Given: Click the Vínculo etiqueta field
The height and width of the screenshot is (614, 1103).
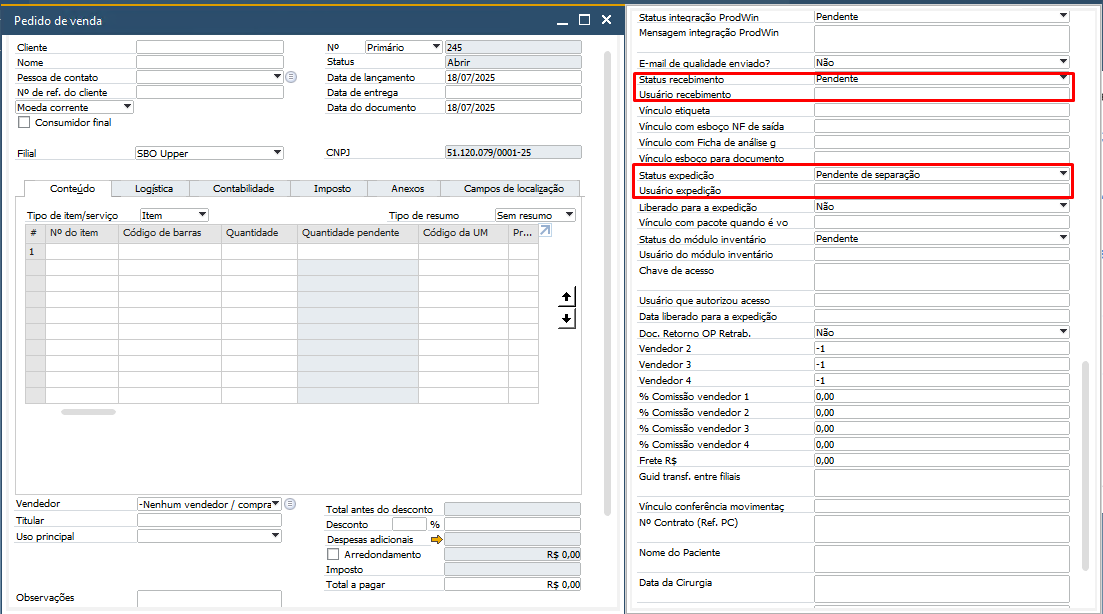Looking at the screenshot, I should coord(941,110).
